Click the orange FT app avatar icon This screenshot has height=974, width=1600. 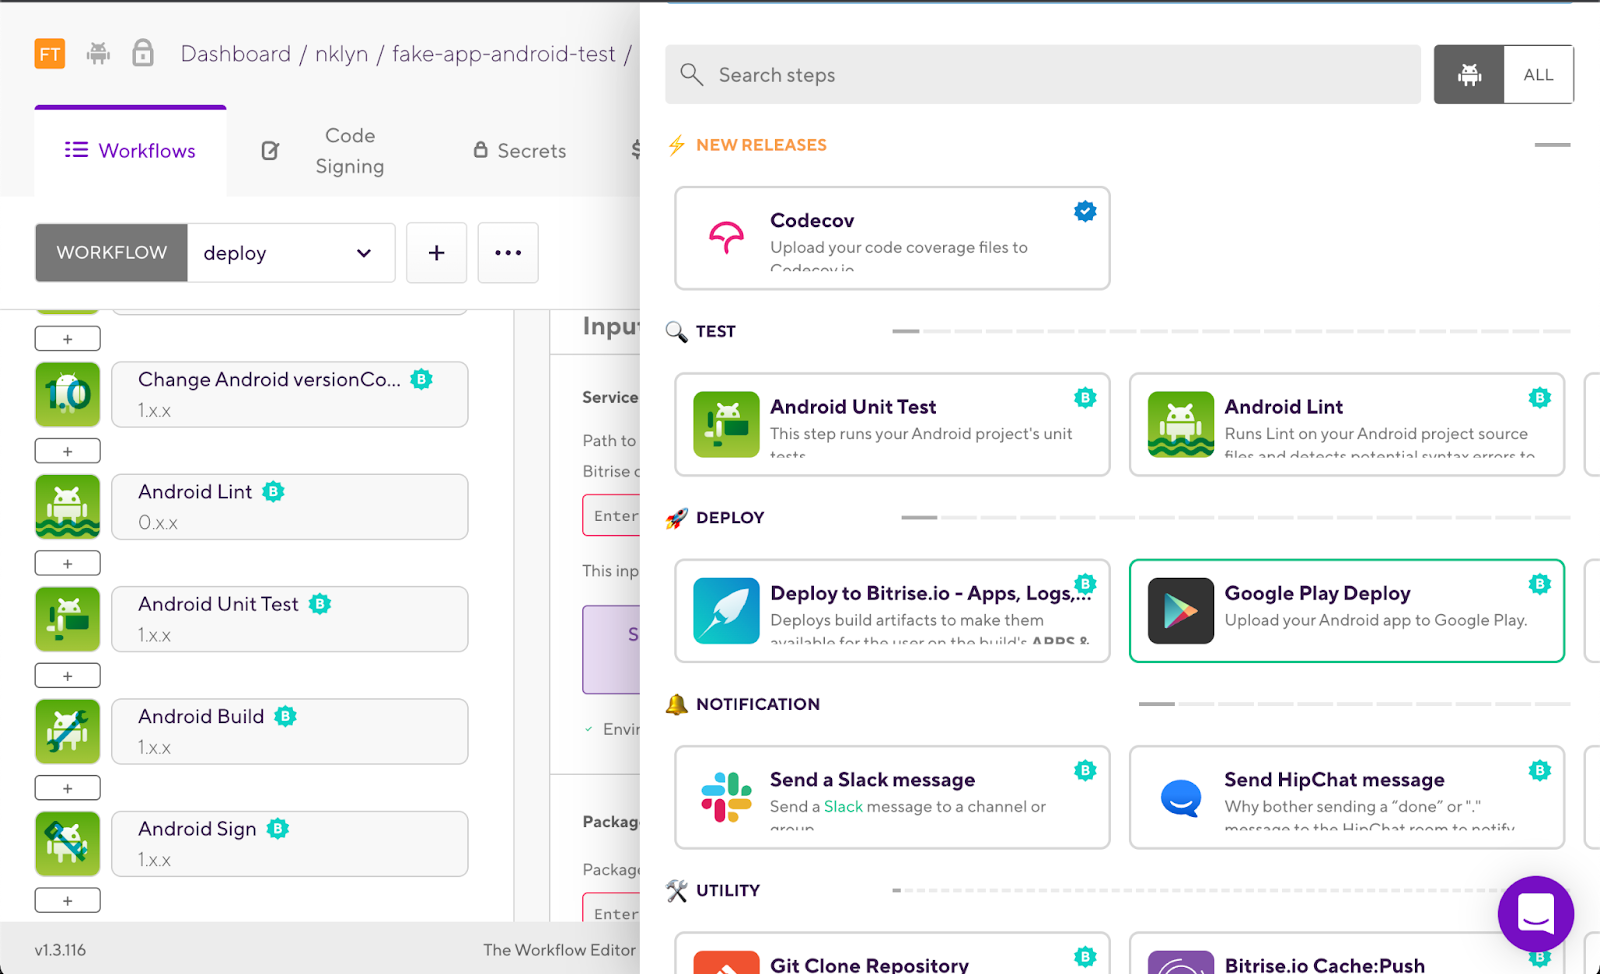[50, 53]
